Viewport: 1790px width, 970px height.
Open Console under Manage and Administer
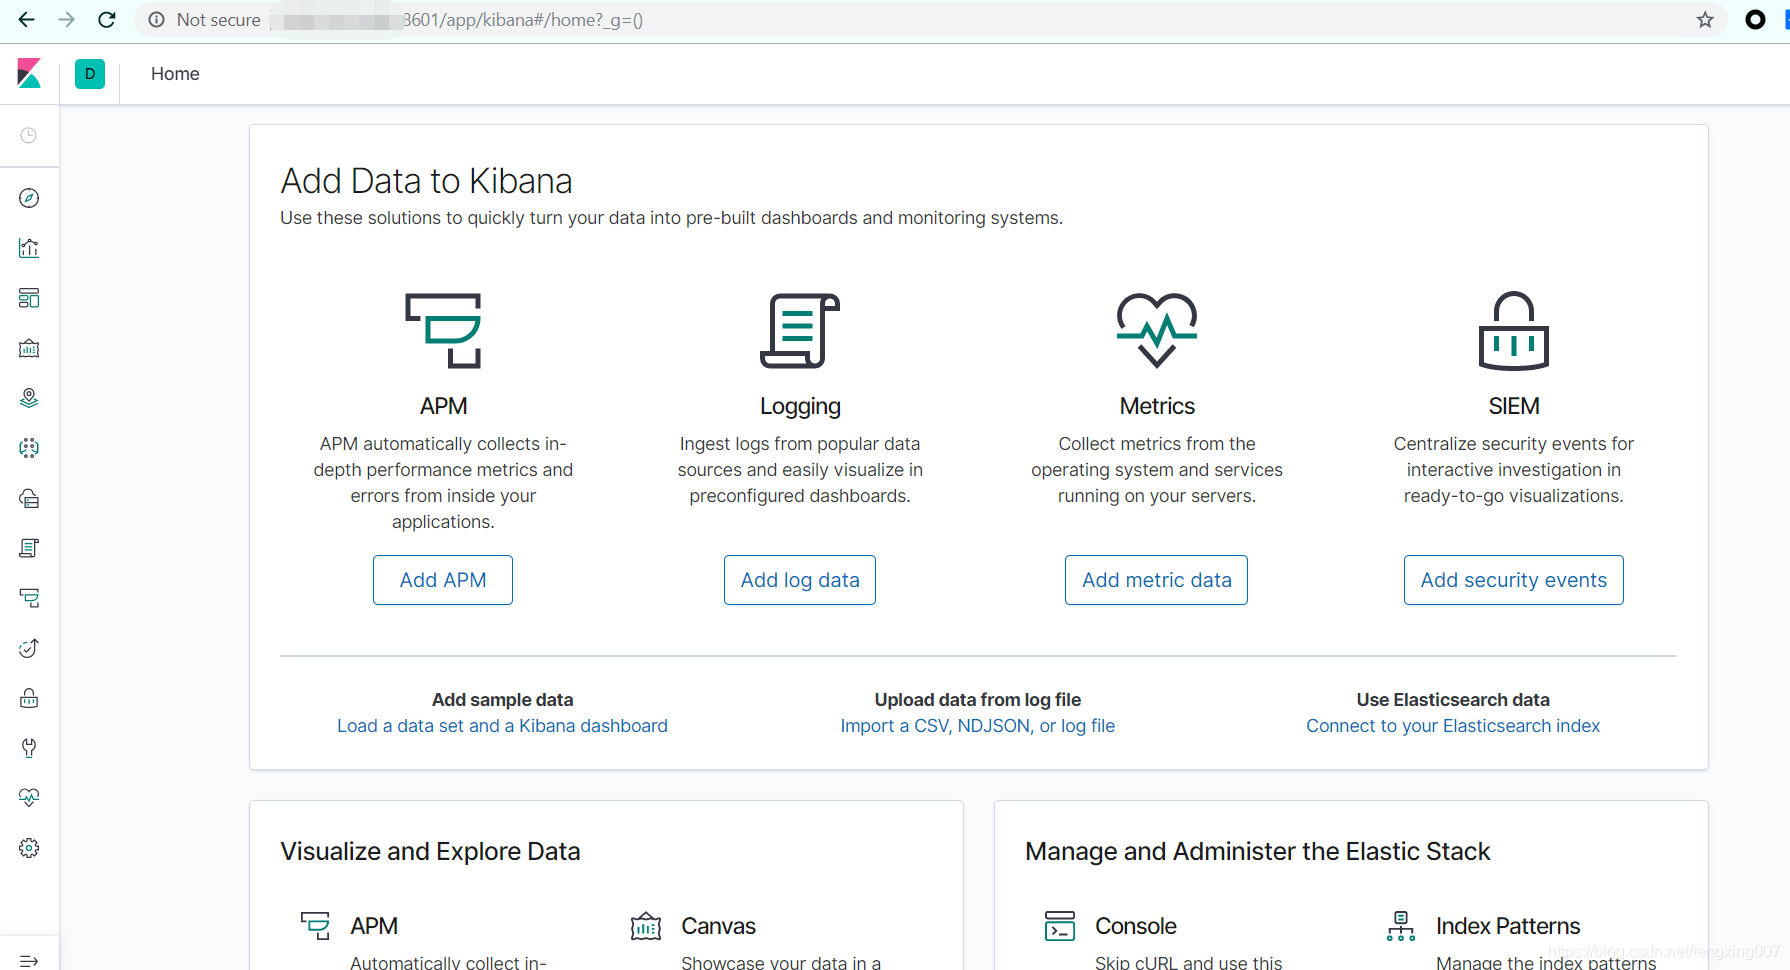tap(1135, 926)
